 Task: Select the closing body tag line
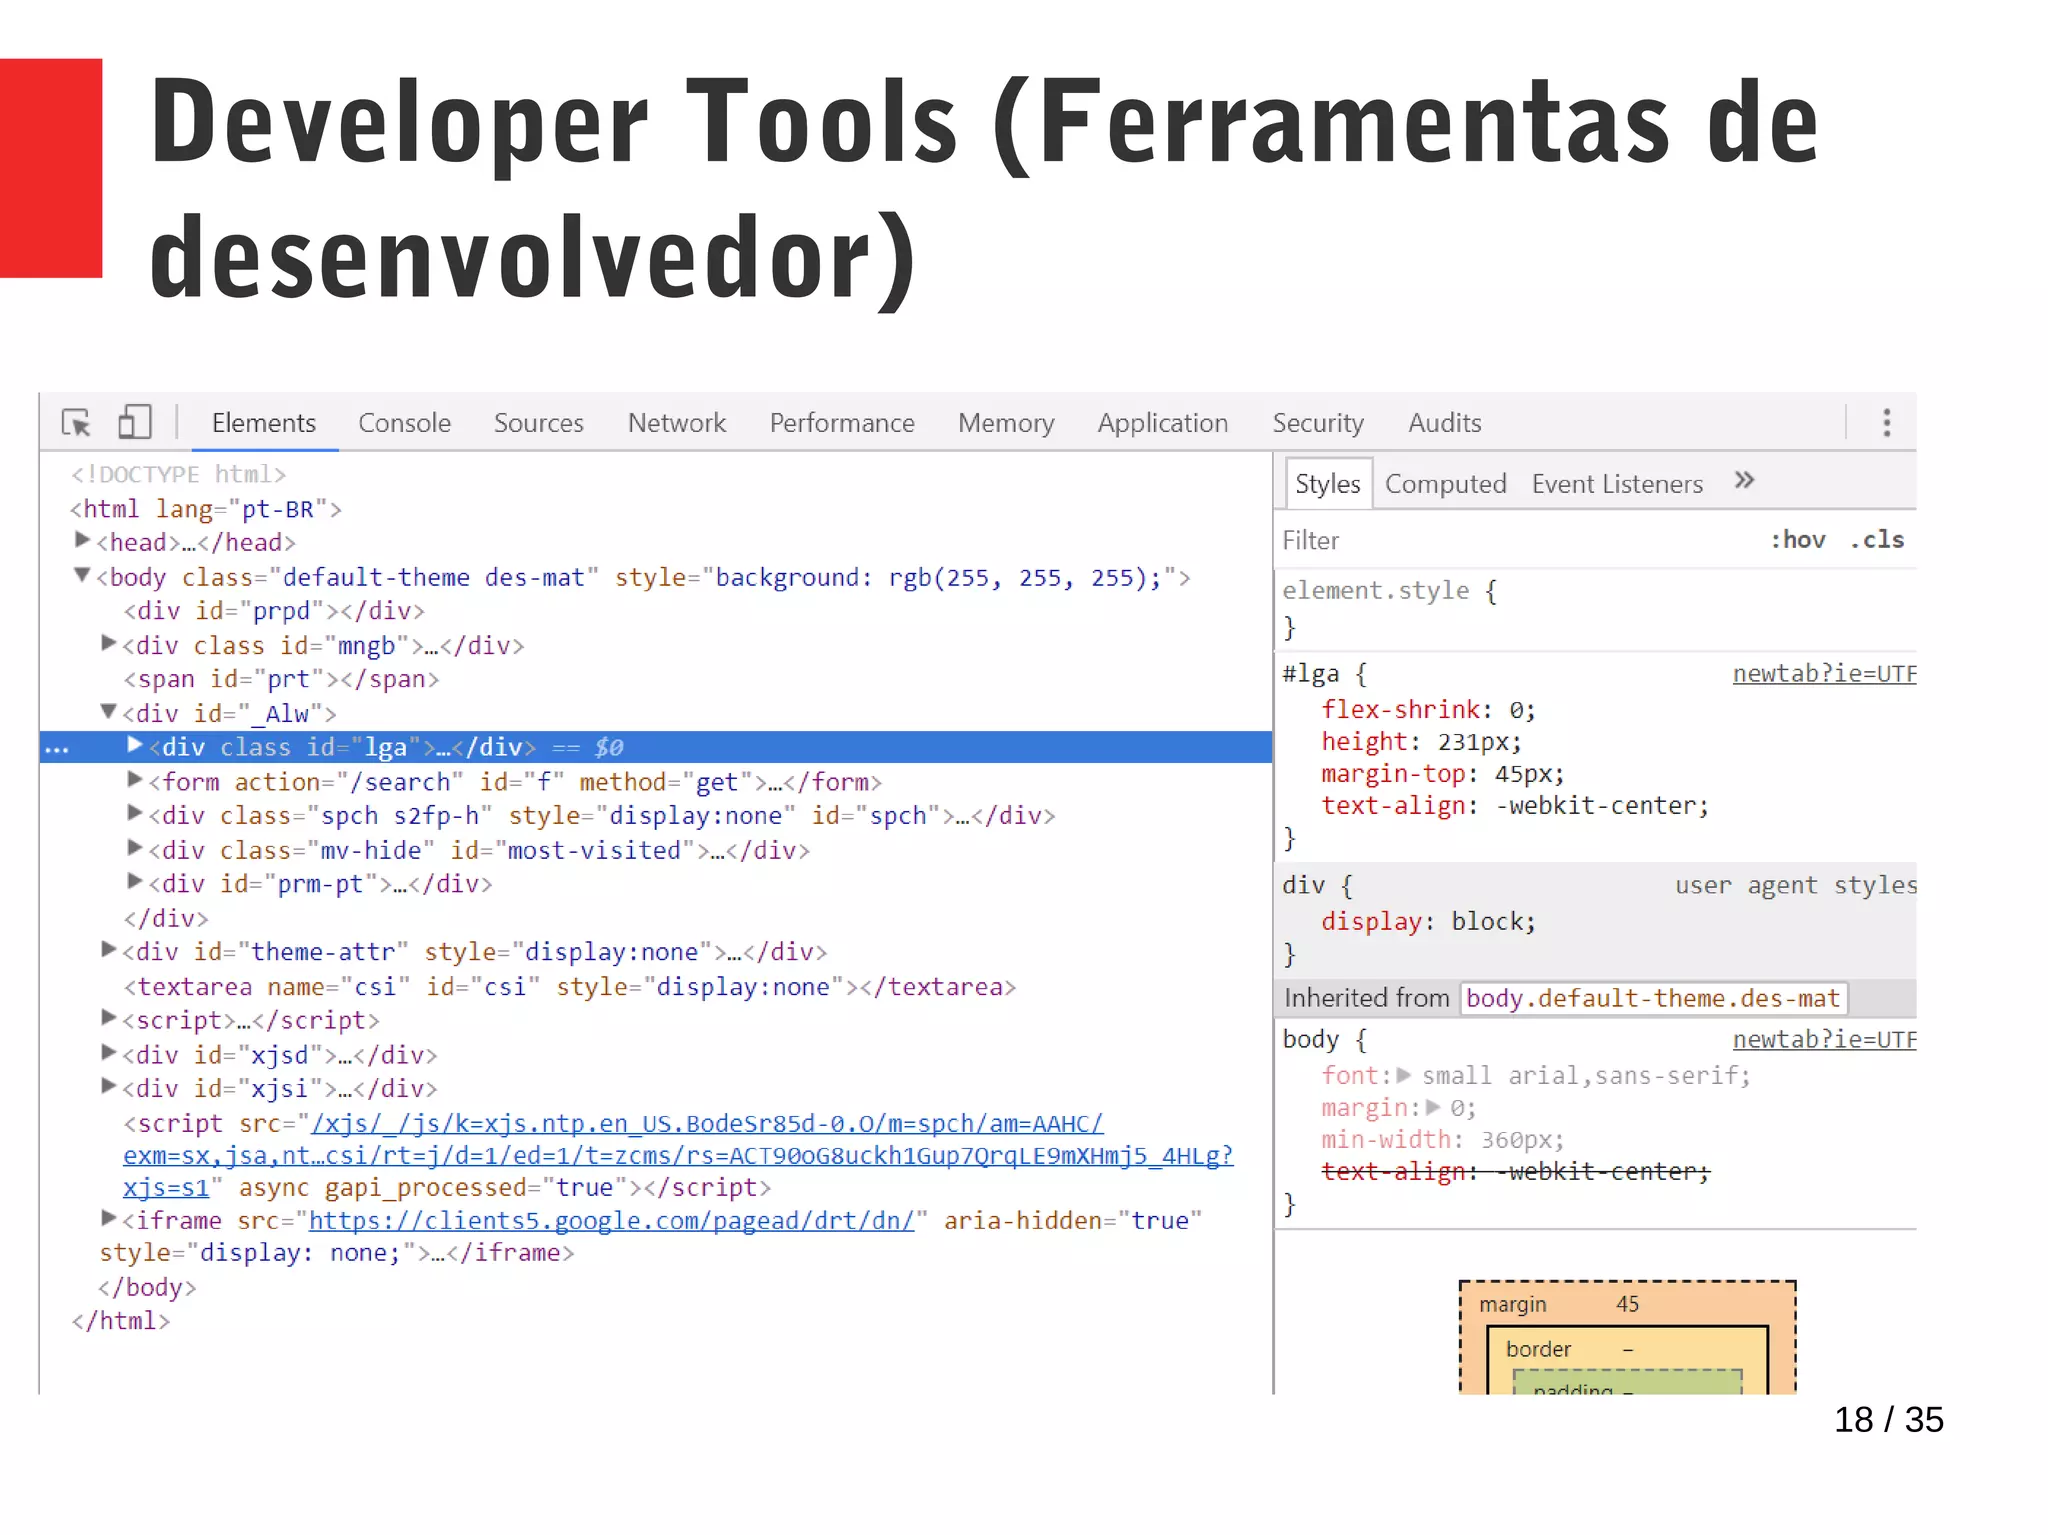point(147,1287)
